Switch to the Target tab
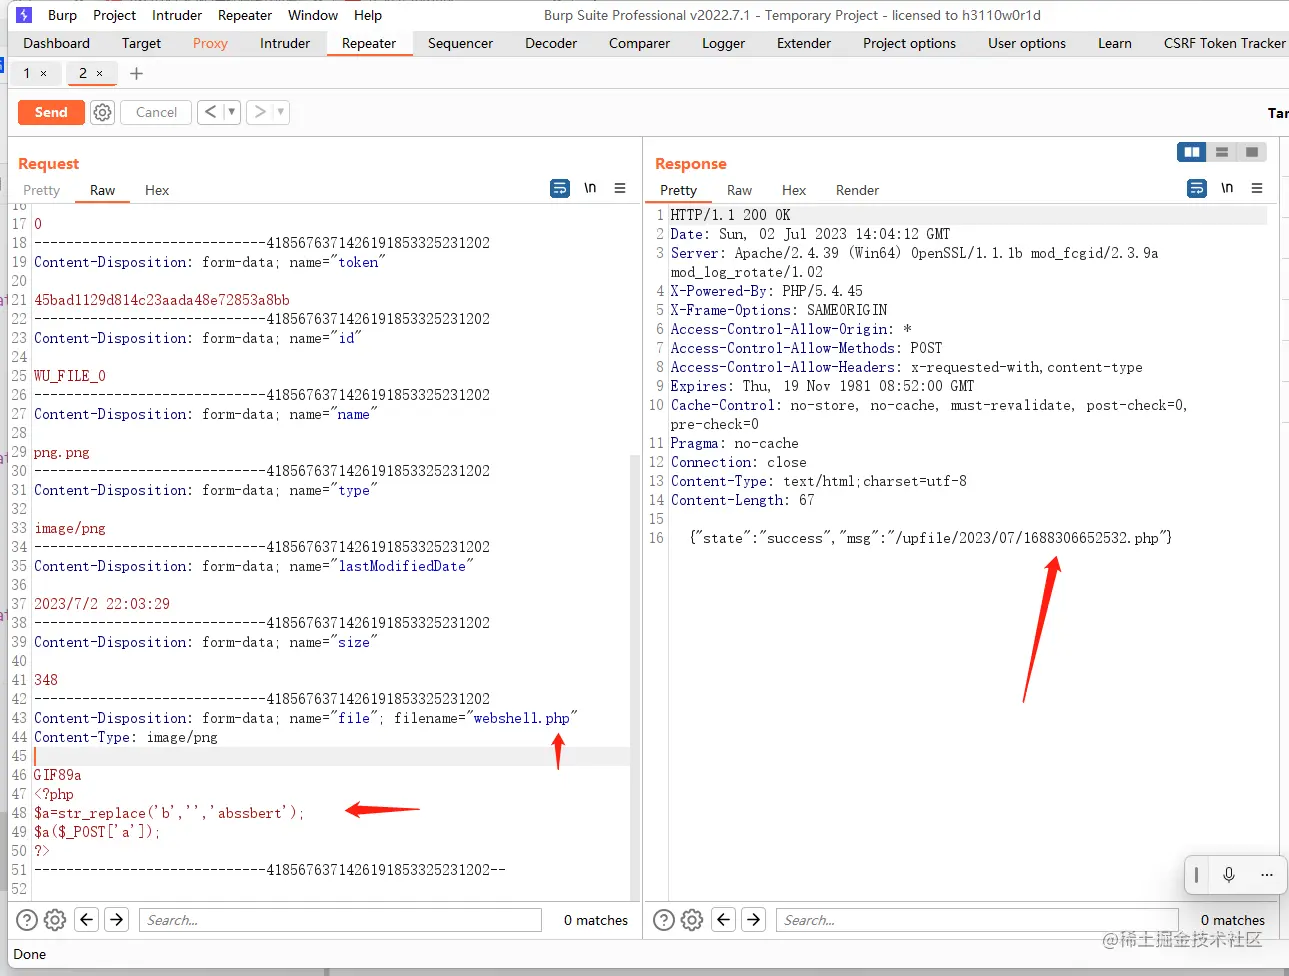 pyautogui.click(x=142, y=43)
